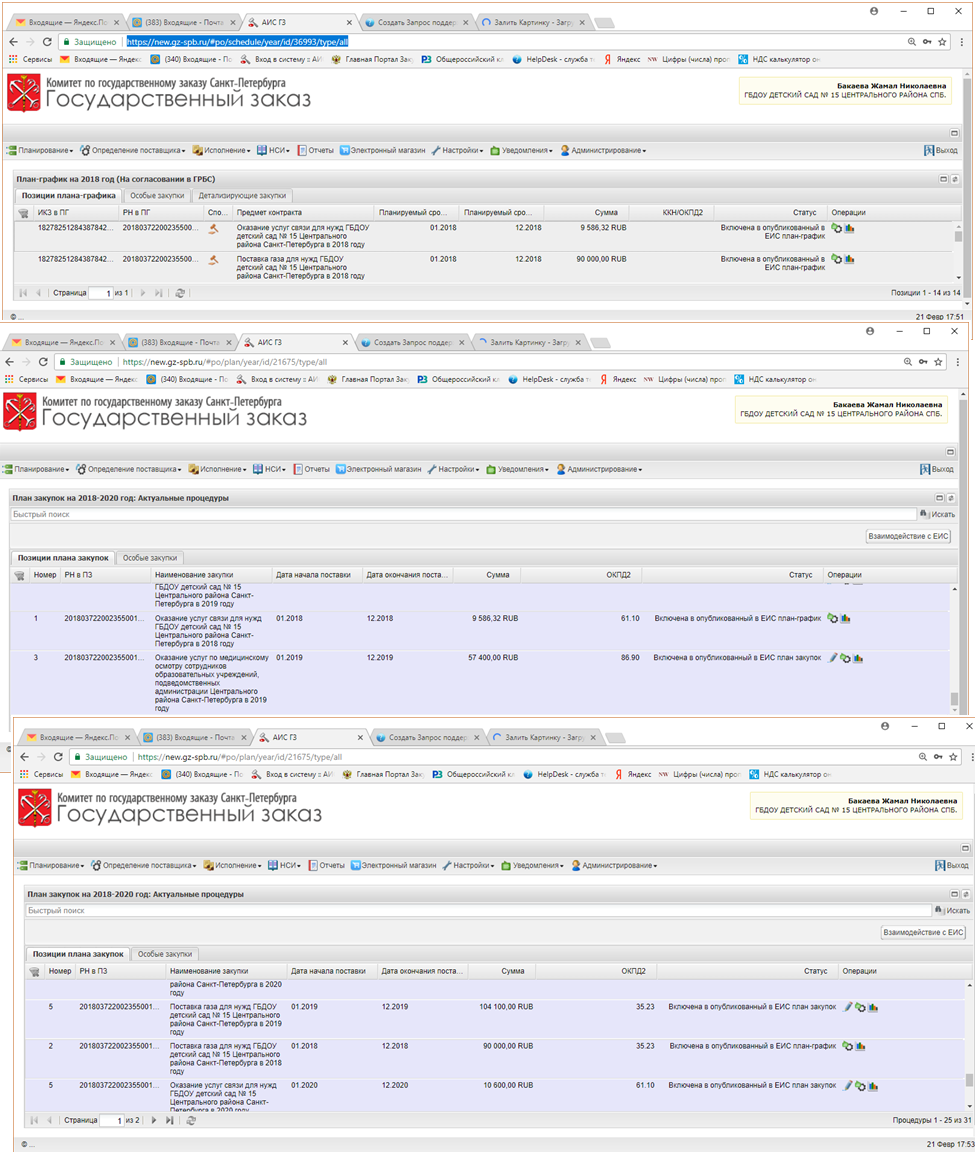This screenshot has width=975, height=1152.
Task: Refresh bottom window's table via pagination refresh icon
Action: (191, 1120)
